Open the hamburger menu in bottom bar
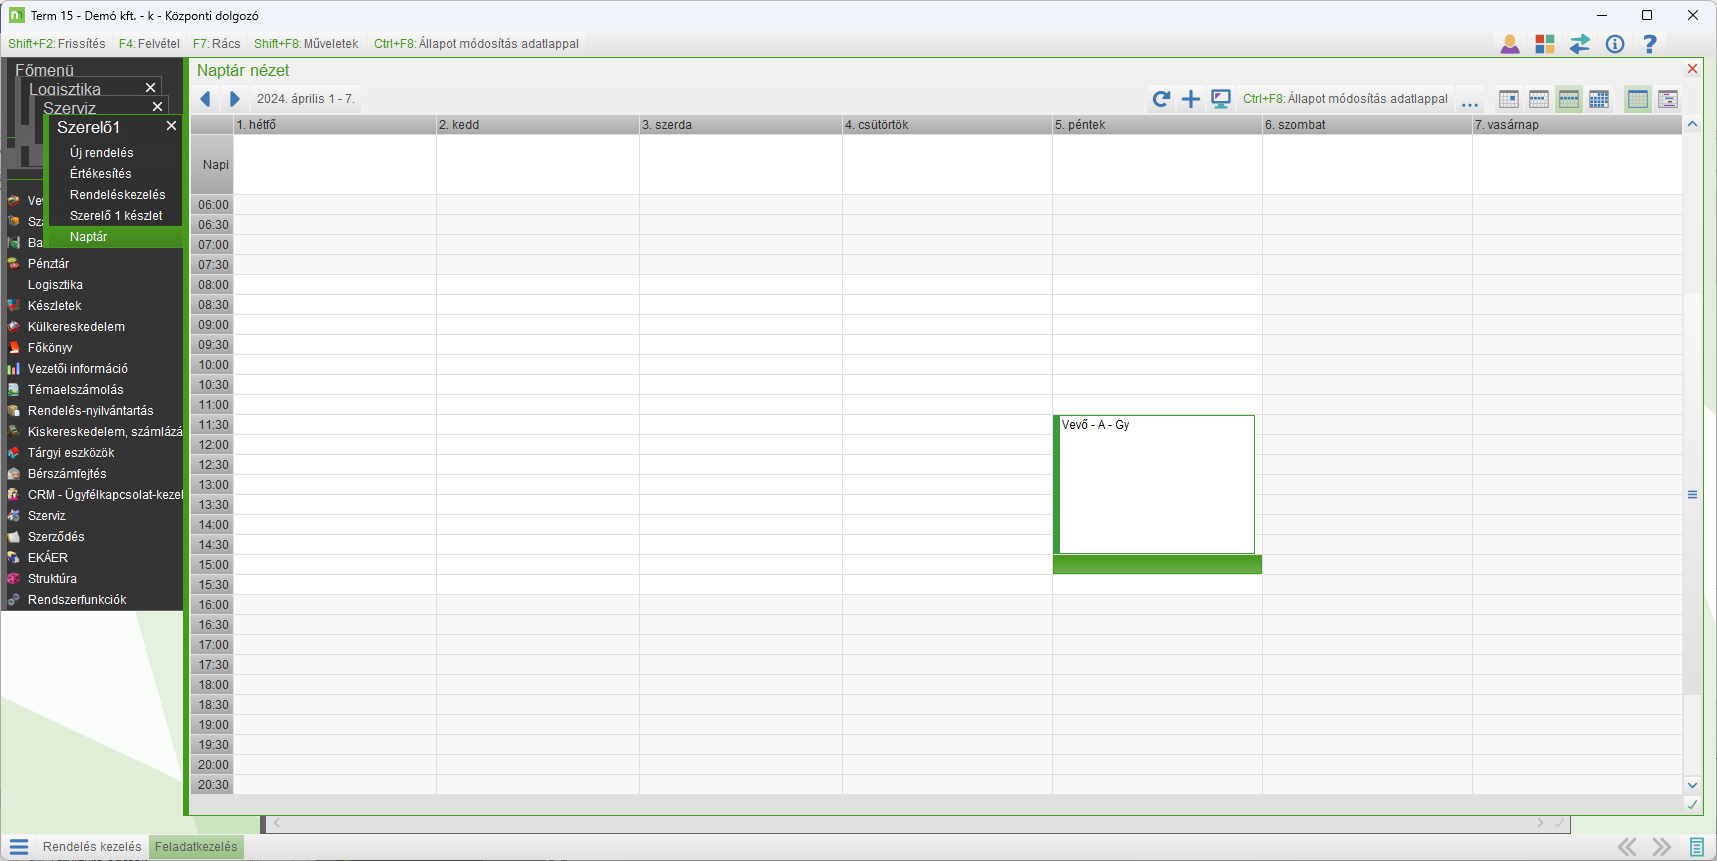This screenshot has height=861, width=1717. 19,847
